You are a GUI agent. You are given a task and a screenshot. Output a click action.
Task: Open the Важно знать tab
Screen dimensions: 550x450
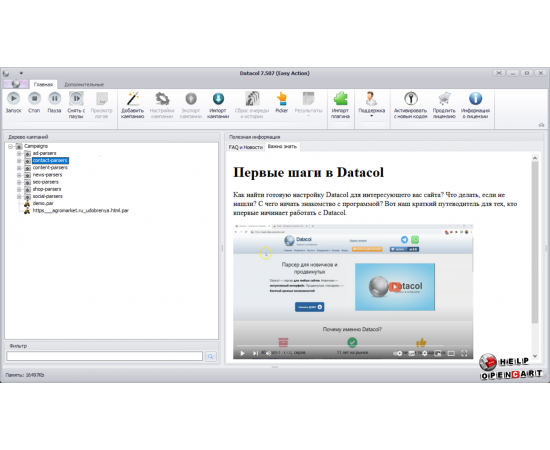point(282,147)
